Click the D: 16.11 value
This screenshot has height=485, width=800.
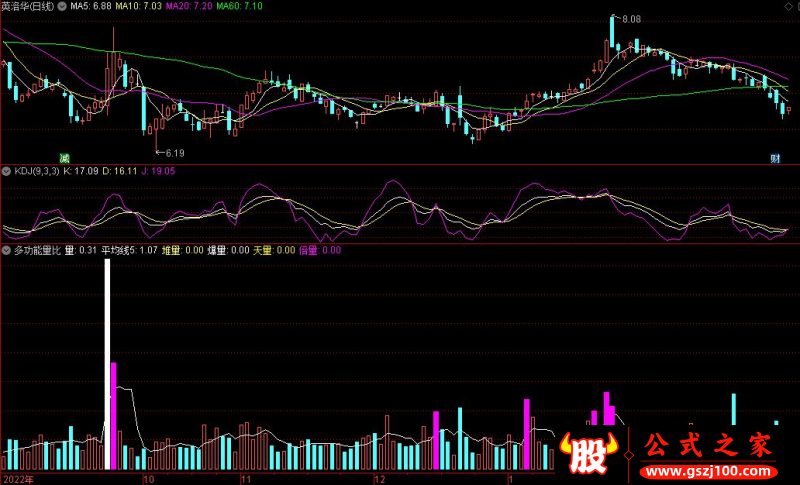click(120, 171)
